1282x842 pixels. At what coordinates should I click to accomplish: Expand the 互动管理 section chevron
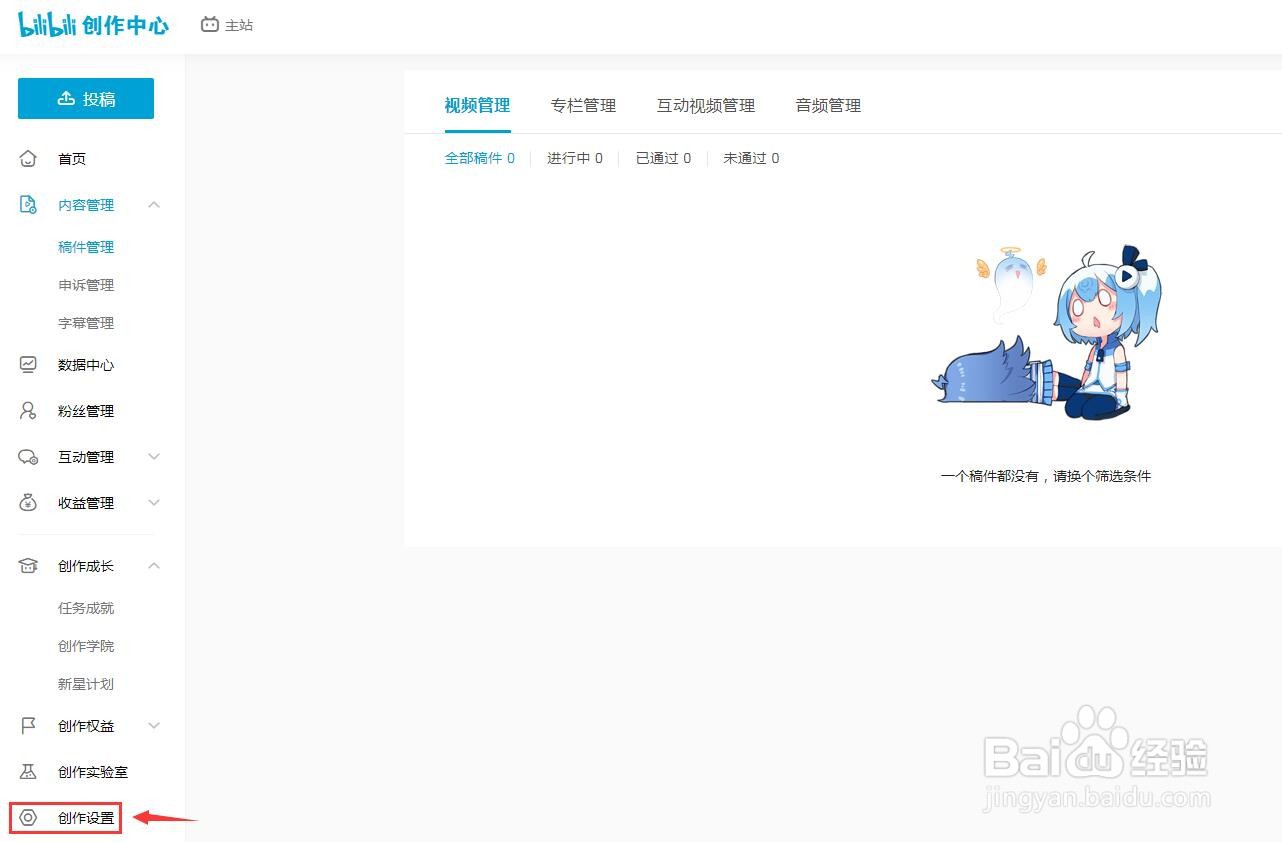[x=154, y=457]
